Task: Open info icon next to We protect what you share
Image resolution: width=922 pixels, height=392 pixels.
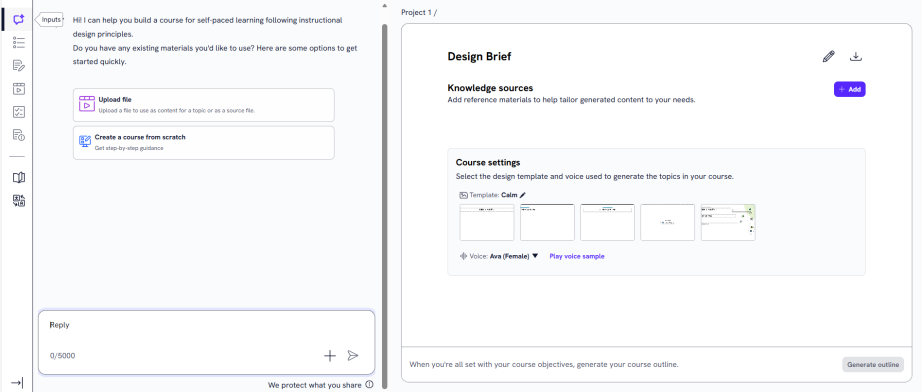Action: tap(369, 385)
